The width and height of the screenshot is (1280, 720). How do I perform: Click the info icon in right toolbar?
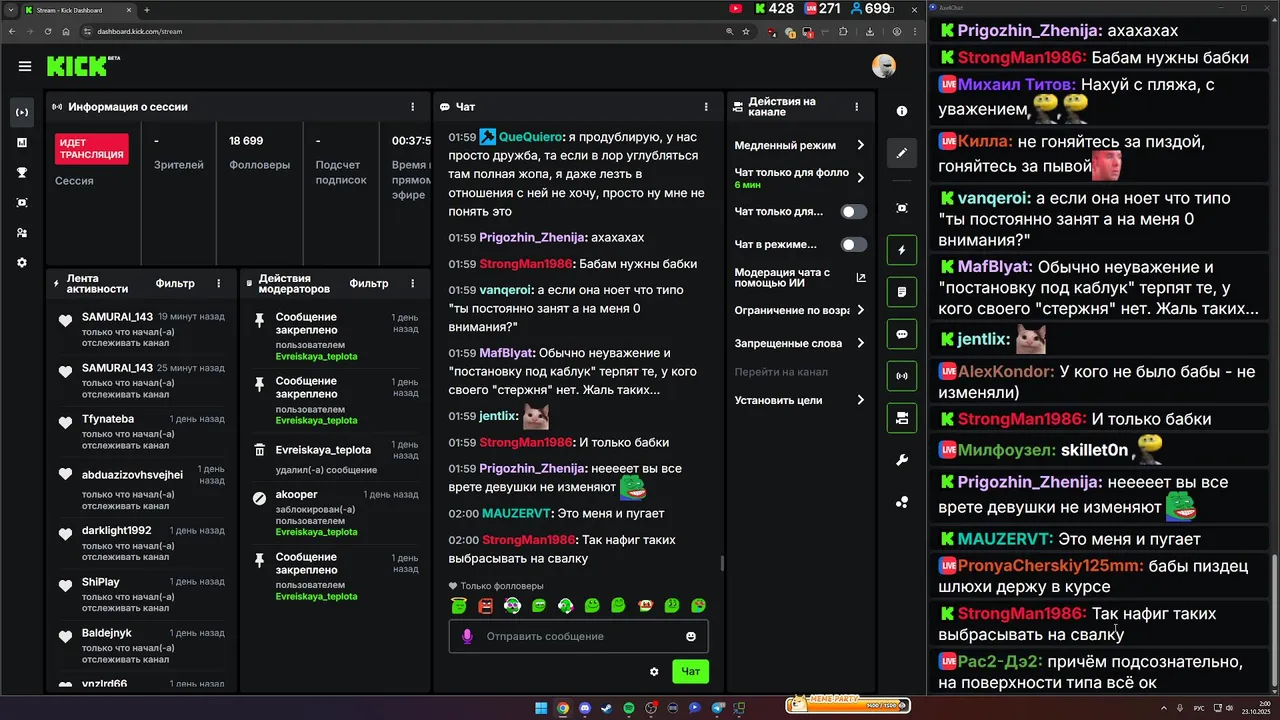click(x=902, y=111)
